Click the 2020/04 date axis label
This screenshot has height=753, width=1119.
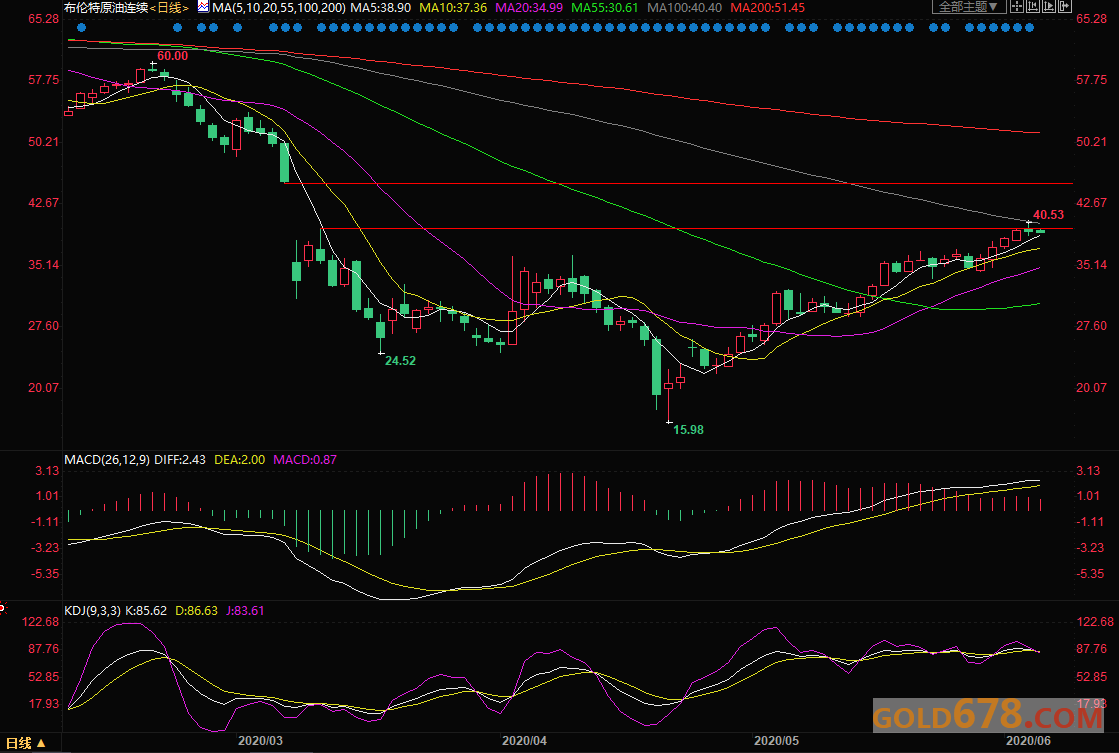(x=525, y=741)
